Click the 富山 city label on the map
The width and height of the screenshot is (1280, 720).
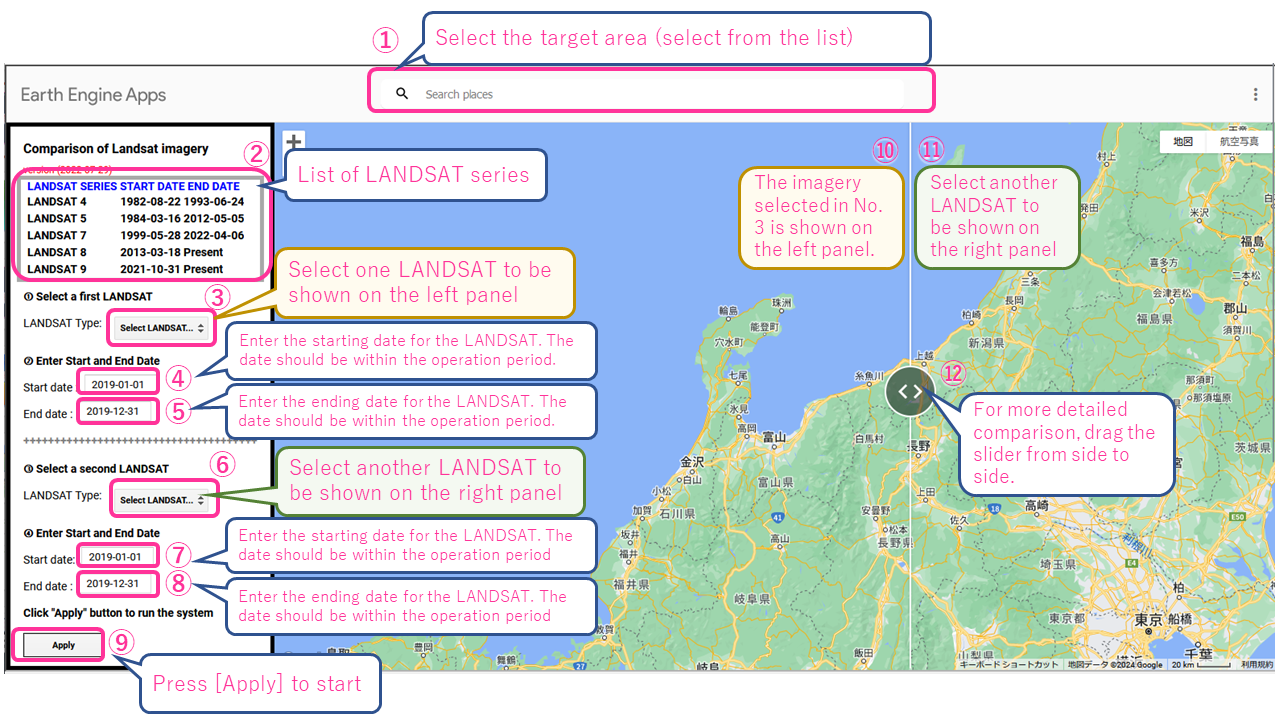click(x=774, y=437)
